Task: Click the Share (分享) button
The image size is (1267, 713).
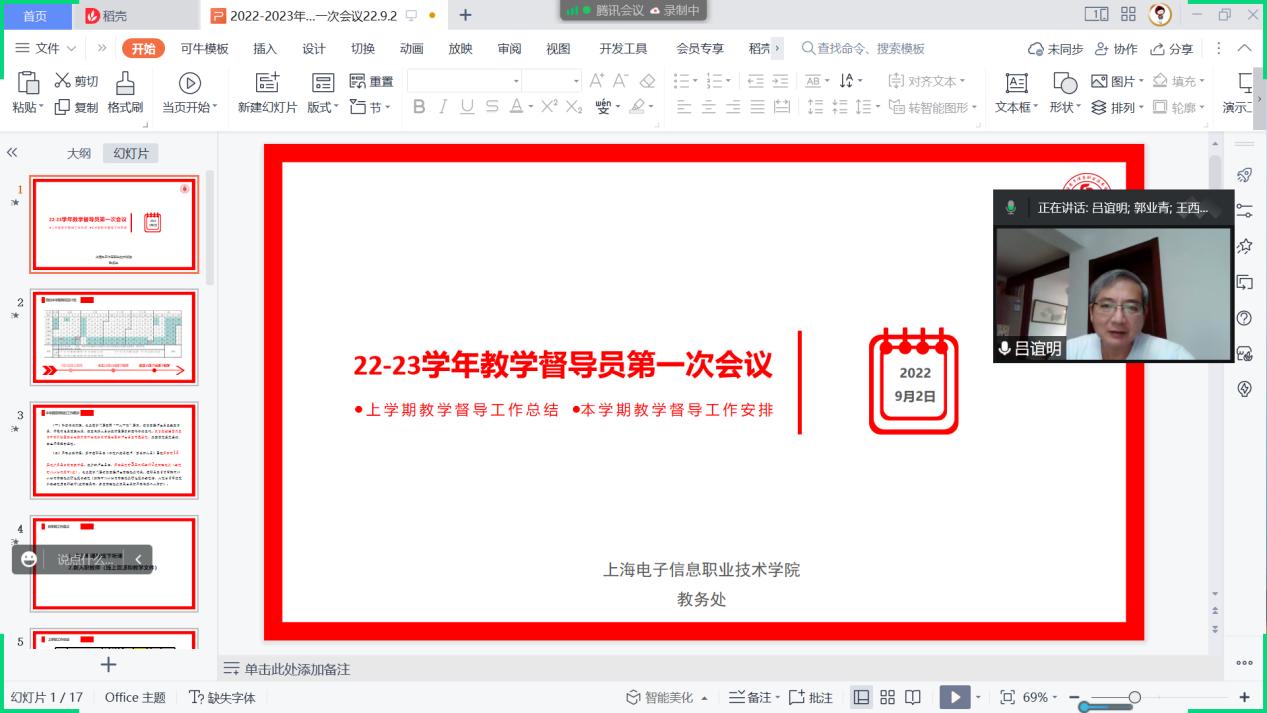Action: click(1172, 49)
